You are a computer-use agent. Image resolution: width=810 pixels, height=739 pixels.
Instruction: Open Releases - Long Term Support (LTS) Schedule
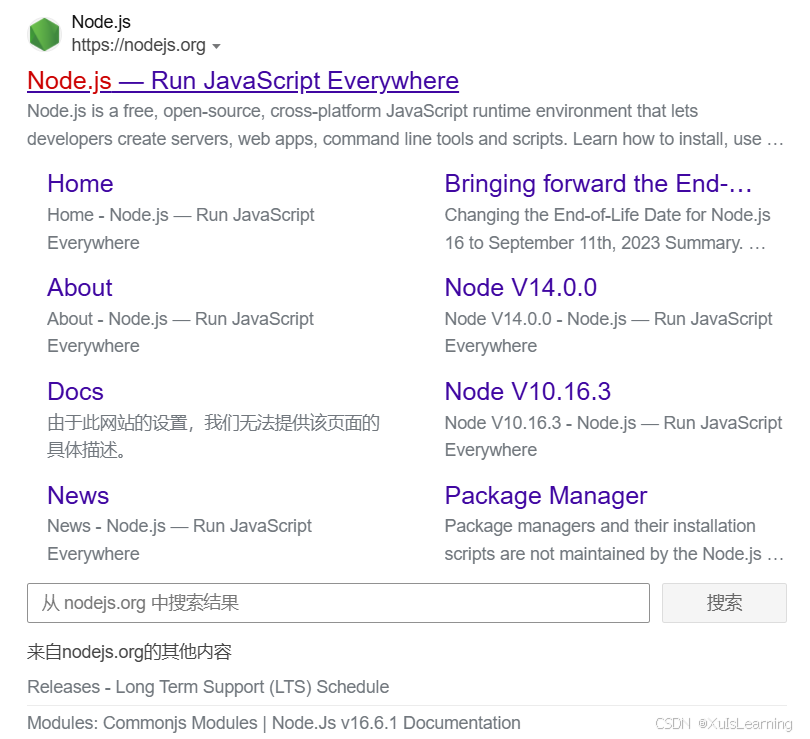tap(208, 687)
